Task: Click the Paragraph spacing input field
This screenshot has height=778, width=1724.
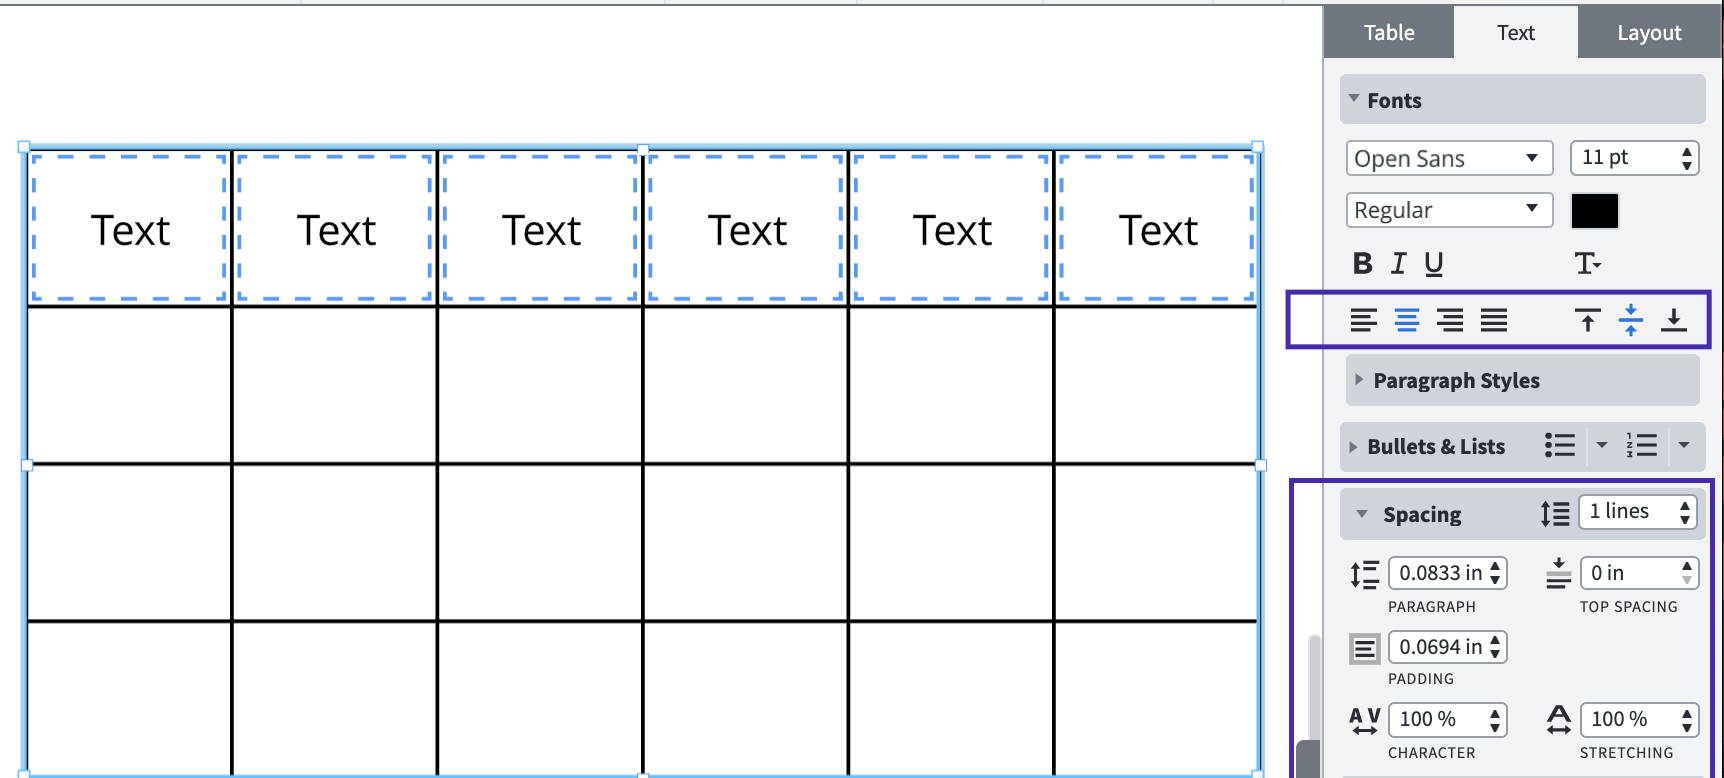Action: pos(1442,572)
